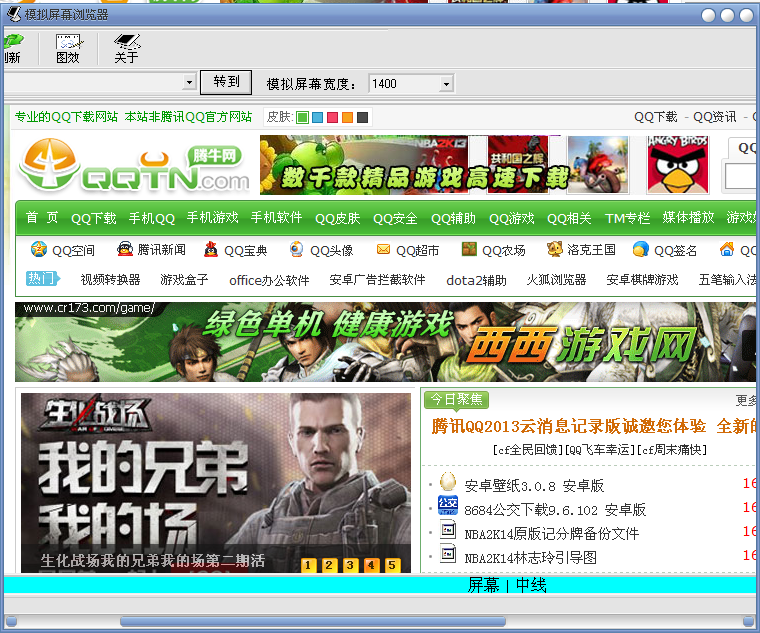Select the red skin swatch
This screenshot has height=633, width=760.
pos(332,117)
